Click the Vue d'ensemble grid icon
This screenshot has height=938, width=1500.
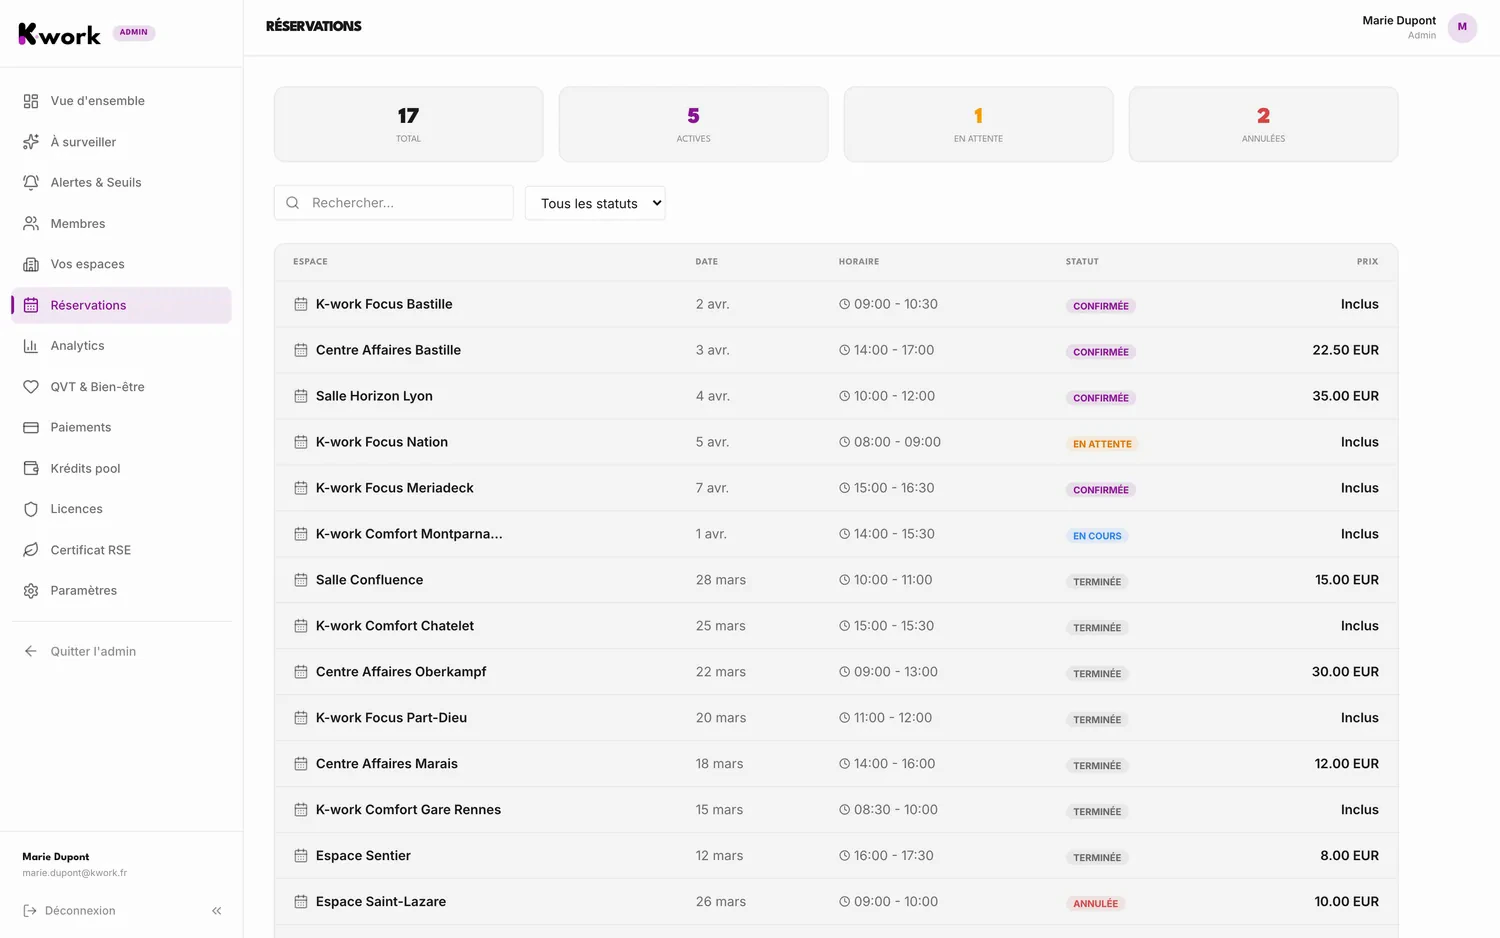coord(31,101)
